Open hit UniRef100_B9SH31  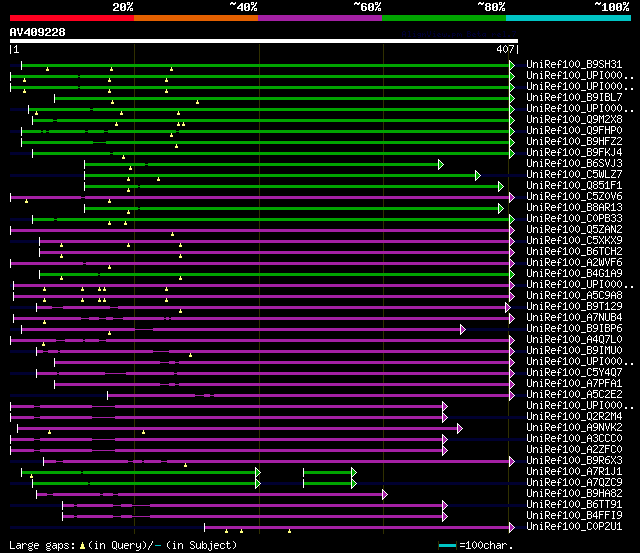click(x=574, y=64)
